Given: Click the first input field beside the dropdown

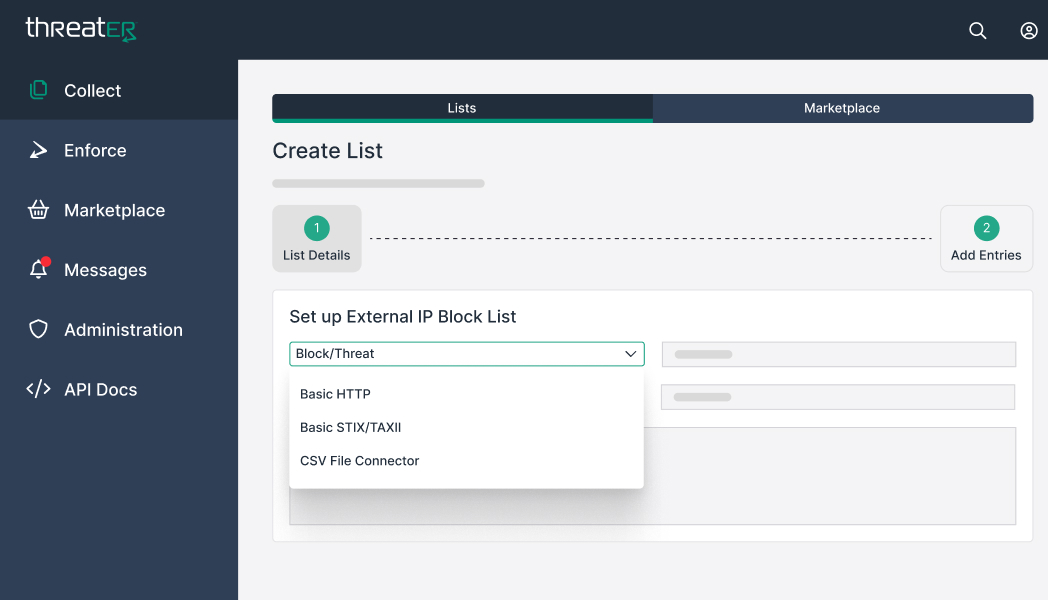Looking at the screenshot, I should (839, 354).
